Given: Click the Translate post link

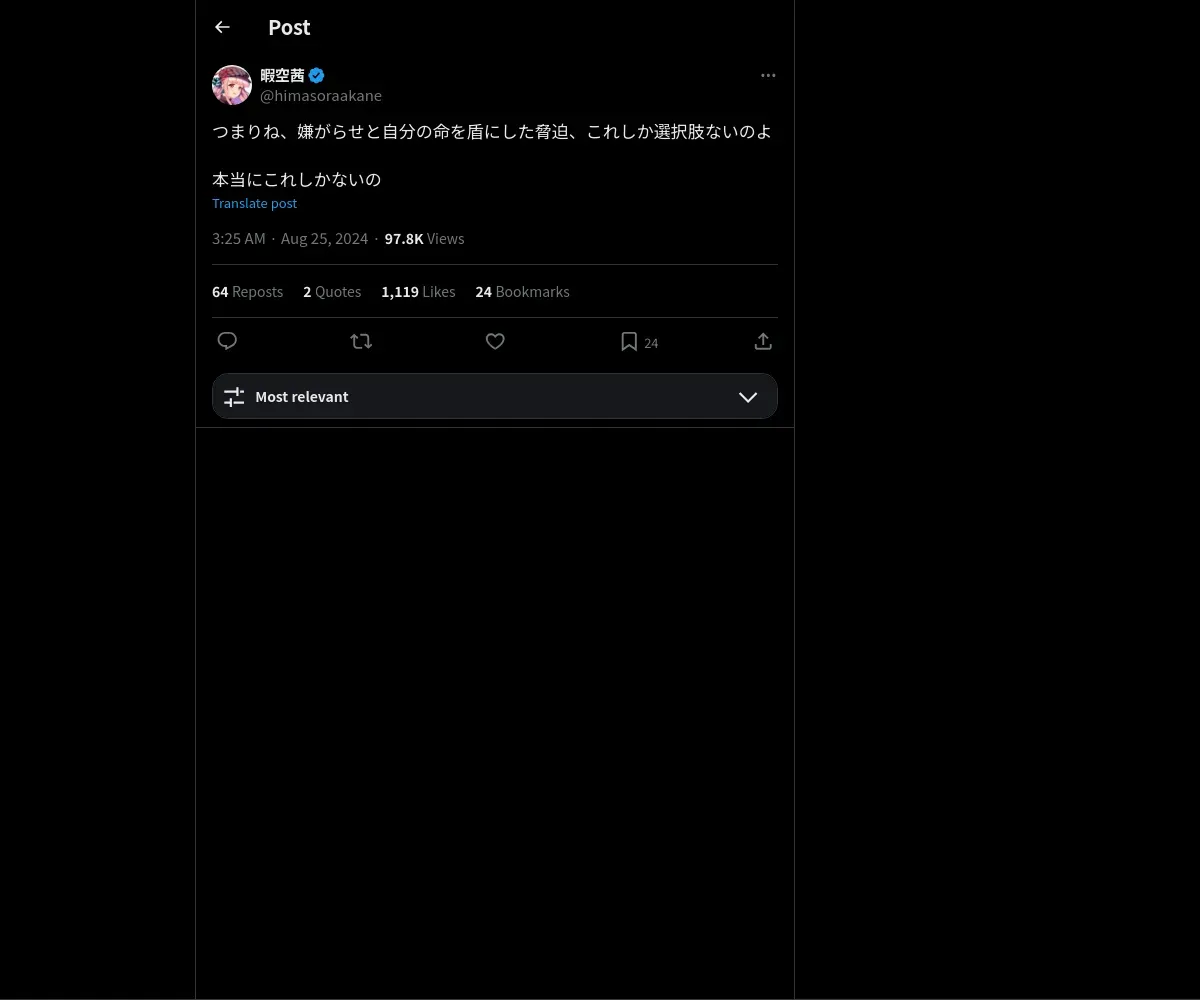Looking at the screenshot, I should [254, 203].
